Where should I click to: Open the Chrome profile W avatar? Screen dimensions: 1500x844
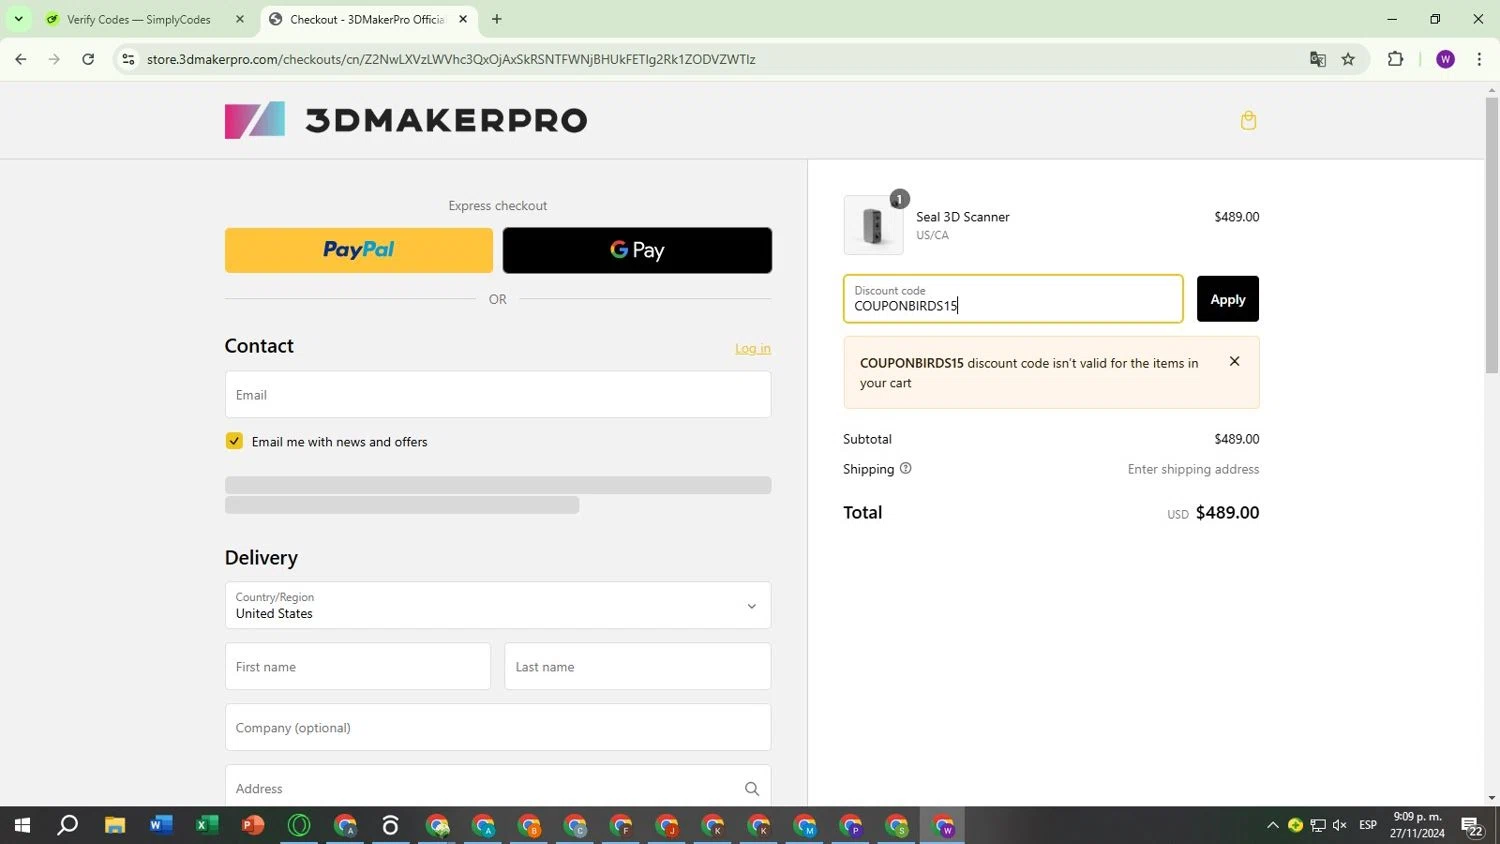tap(1445, 59)
